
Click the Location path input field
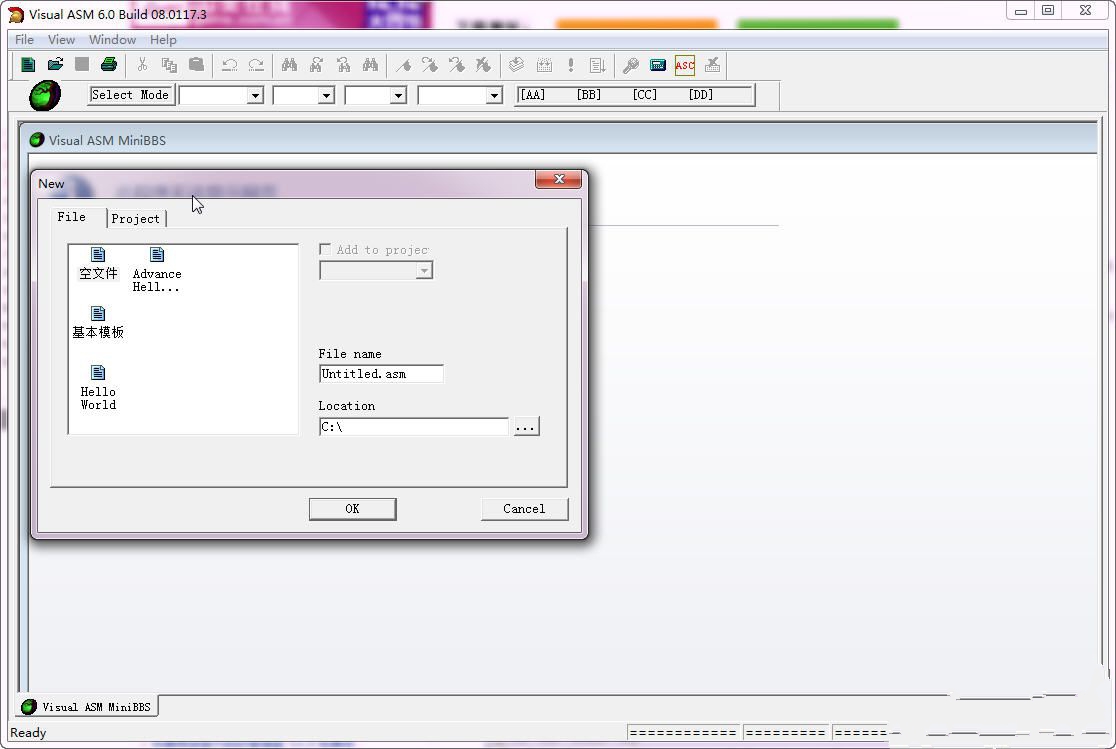click(x=414, y=426)
